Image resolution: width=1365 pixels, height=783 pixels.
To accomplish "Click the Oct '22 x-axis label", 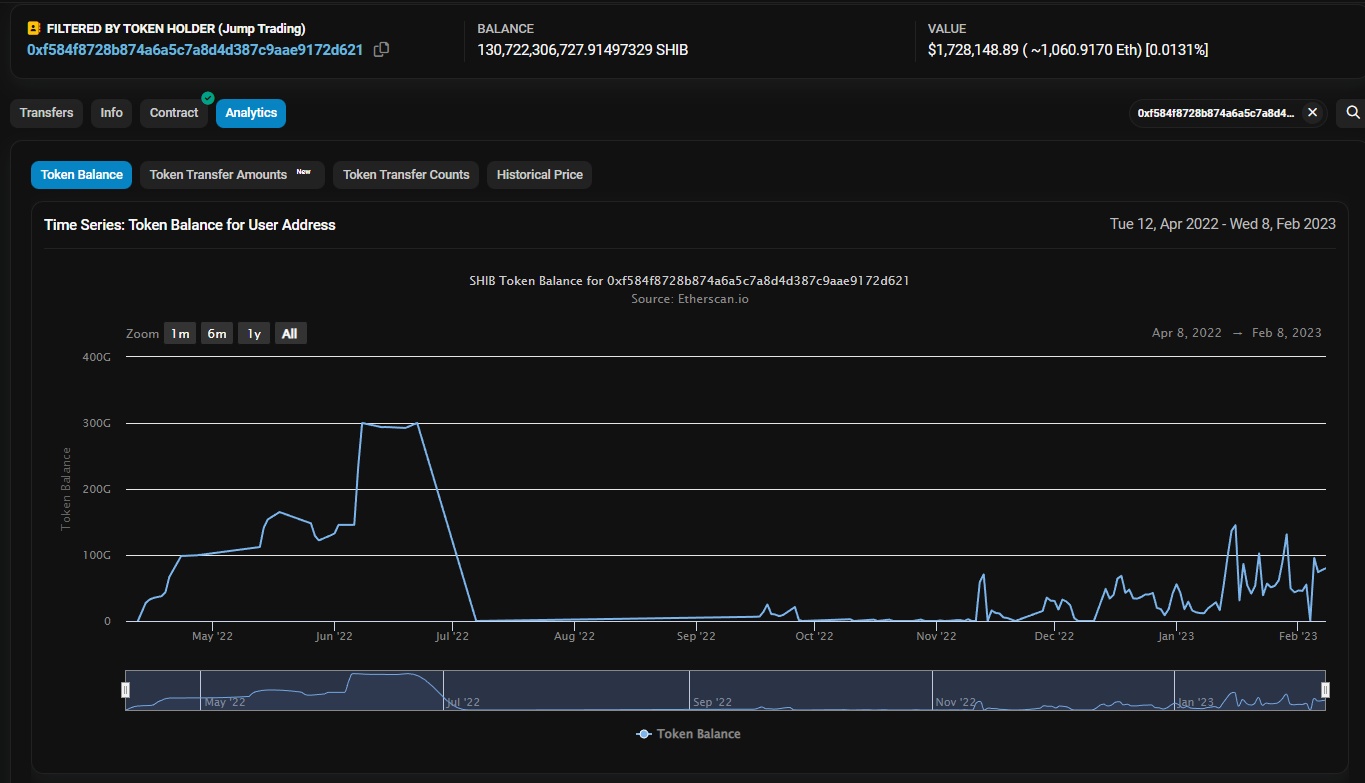I will 814,636.
